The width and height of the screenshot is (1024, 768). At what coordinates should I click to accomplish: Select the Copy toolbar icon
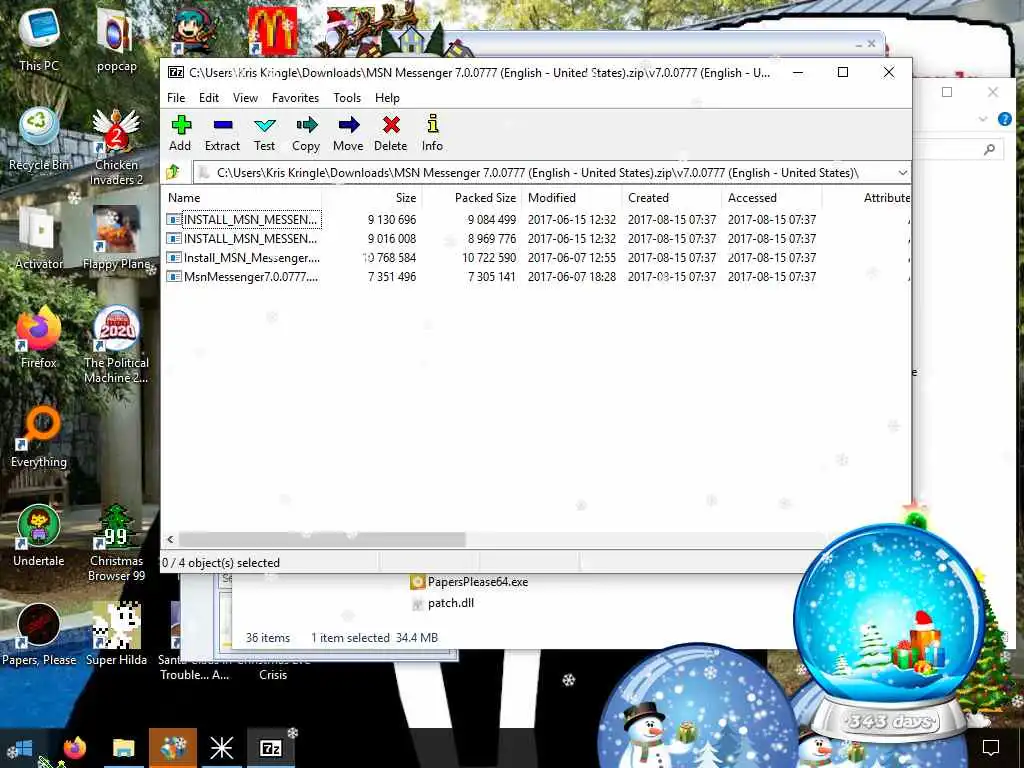tap(306, 133)
